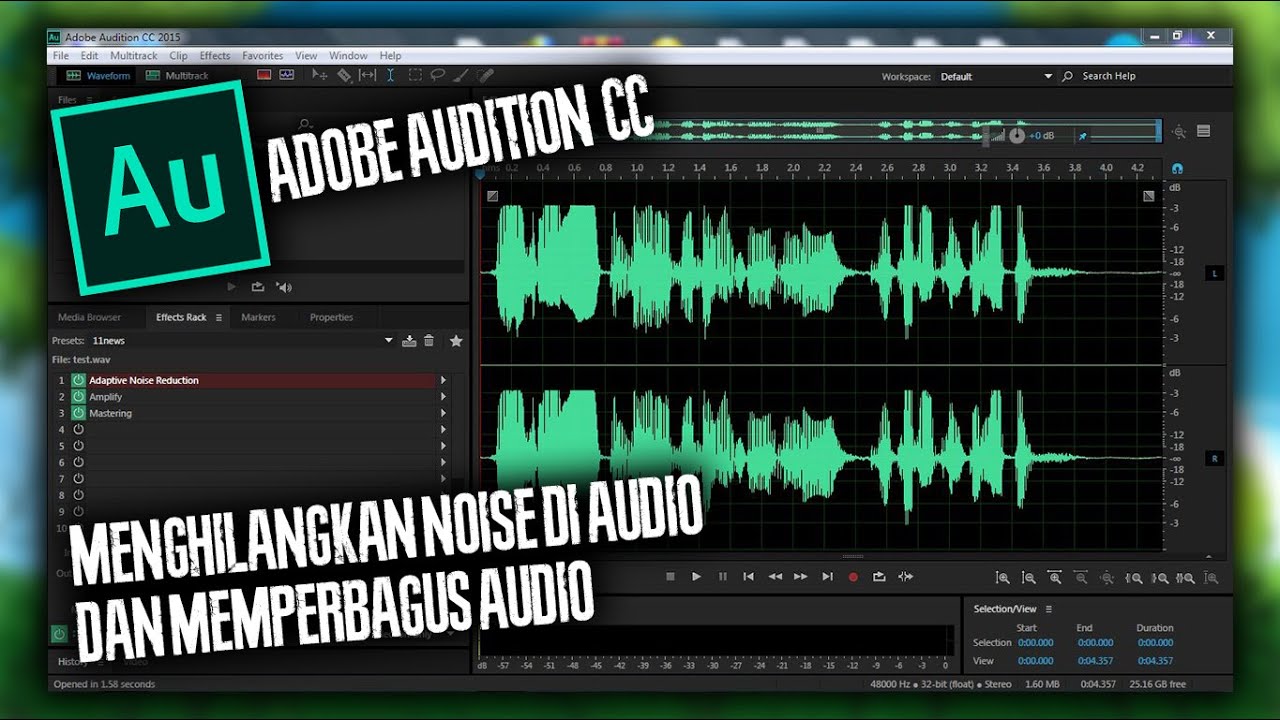Toggle power for the Amplify effect
The image size is (1280, 720).
[x=78, y=397]
